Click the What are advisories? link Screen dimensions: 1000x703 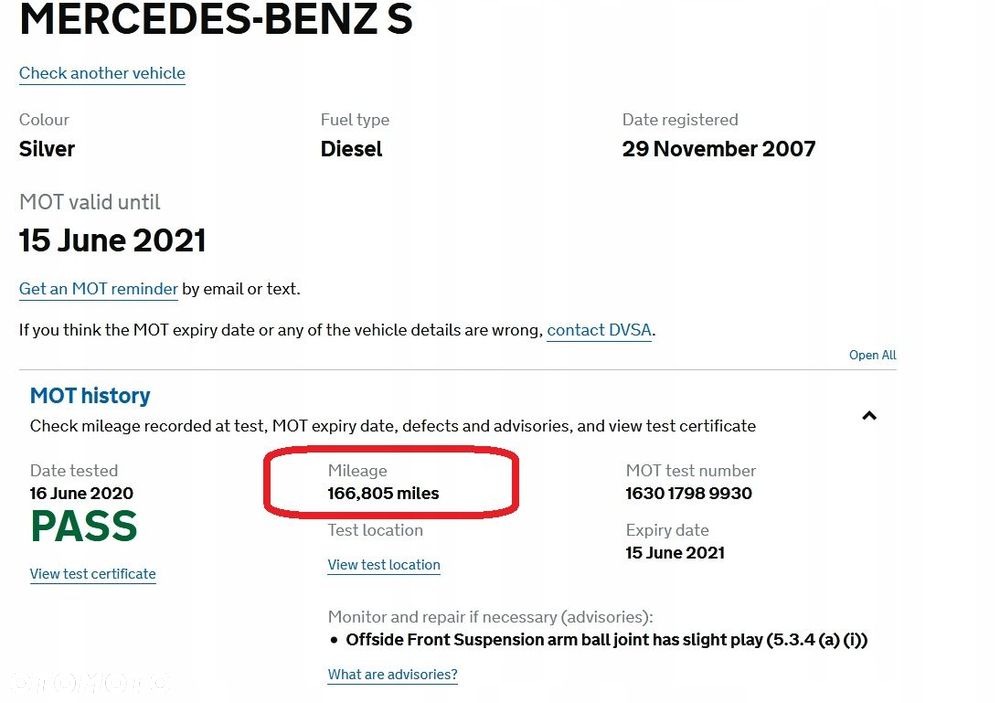coord(392,675)
